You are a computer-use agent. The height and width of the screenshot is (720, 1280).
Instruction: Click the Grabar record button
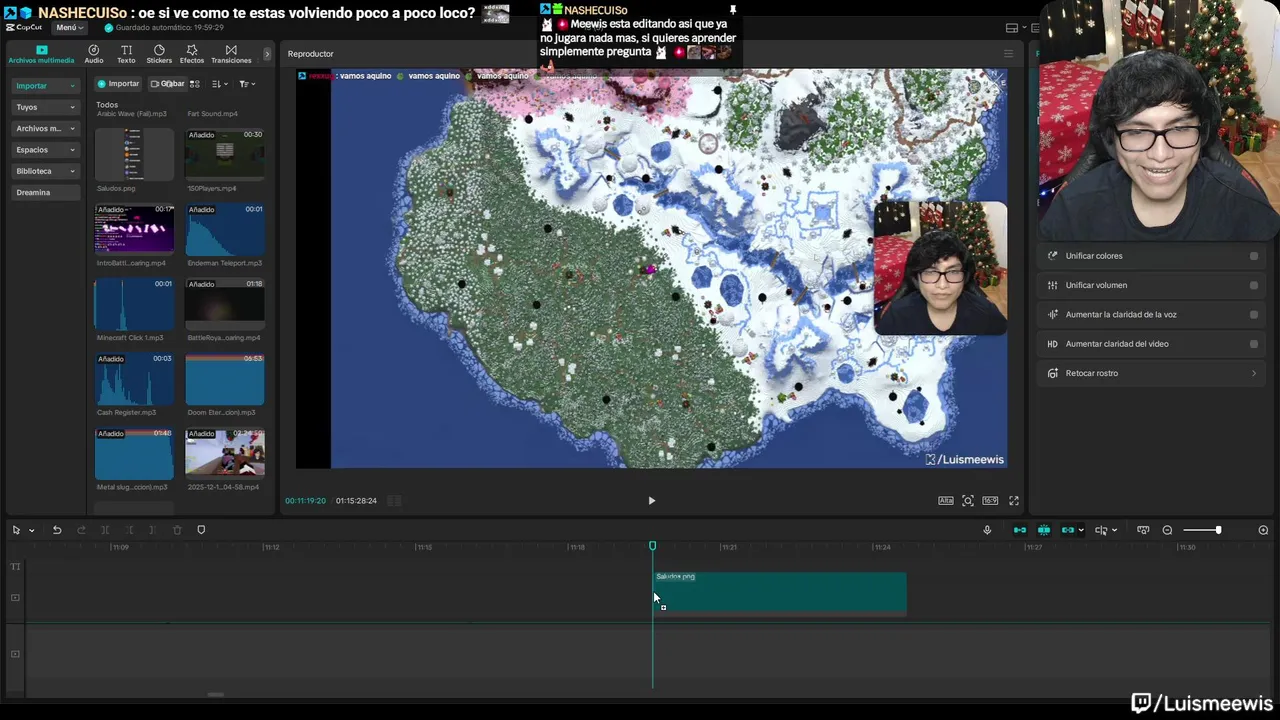coord(167,84)
